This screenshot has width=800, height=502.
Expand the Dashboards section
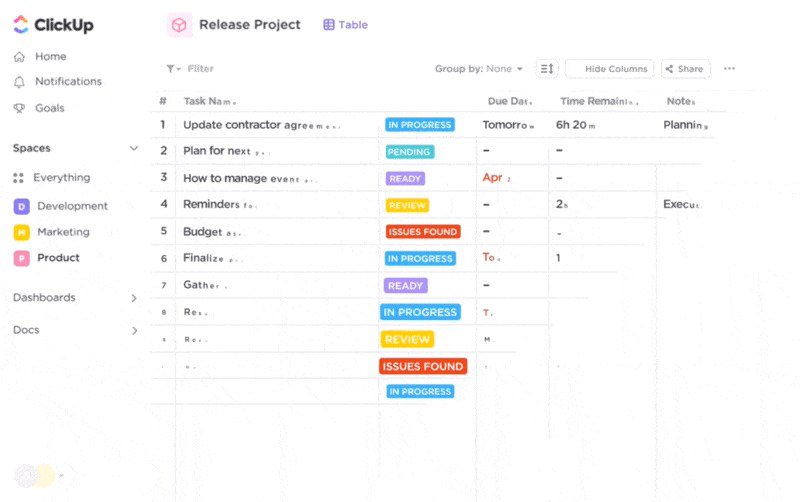(134, 298)
